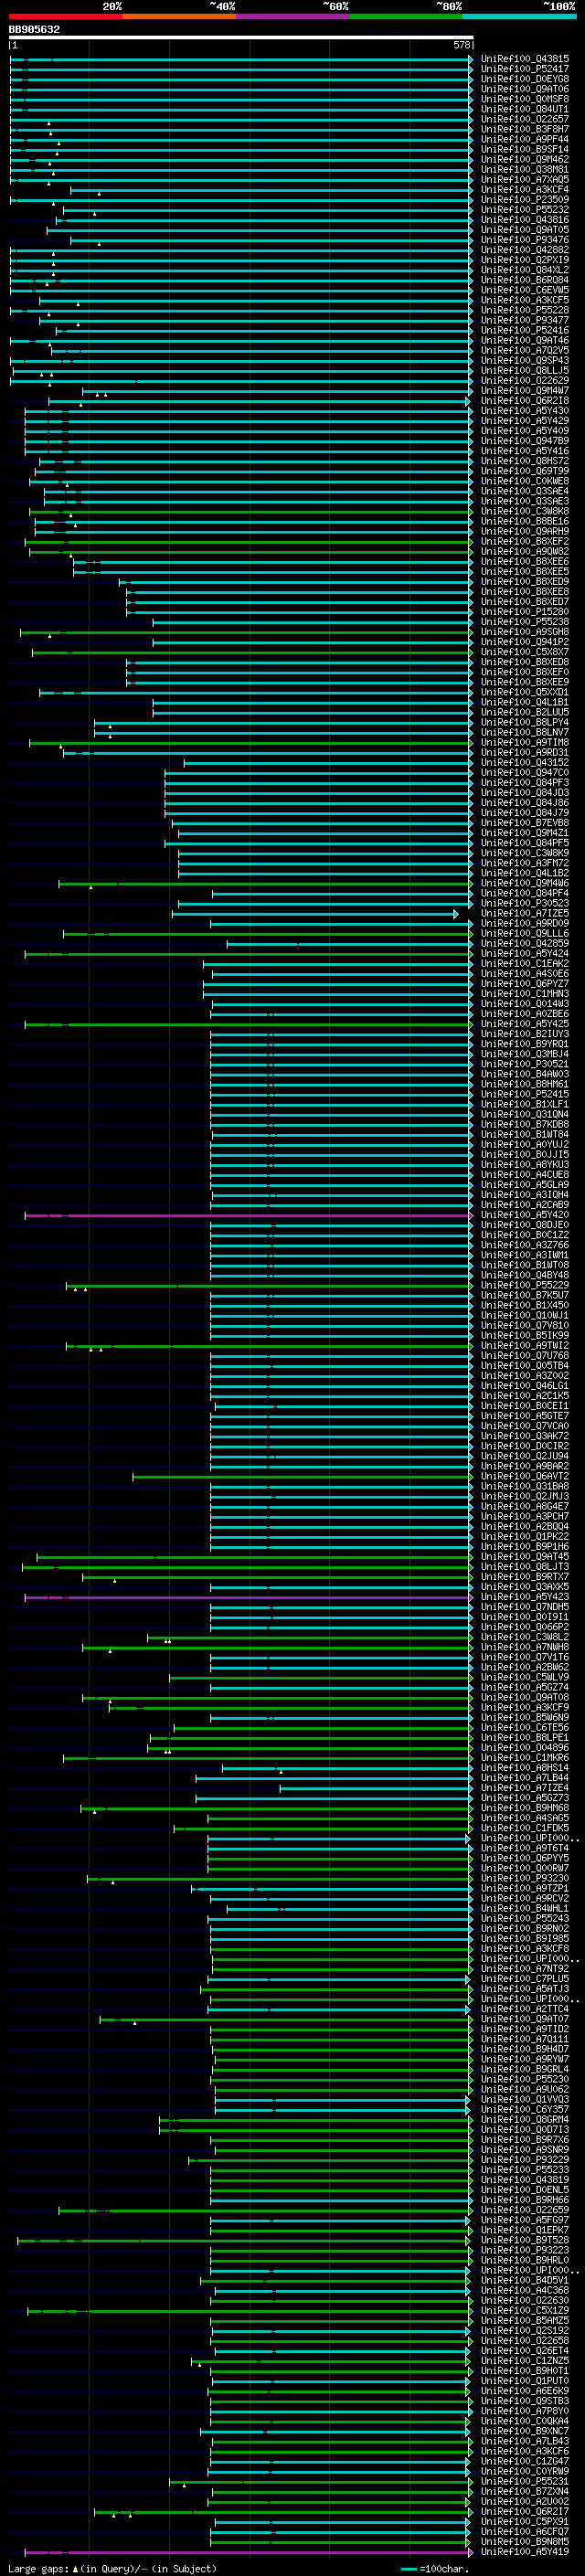Click the magenta alignment bar for UniRef100_A5Y420

[x=248, y=1215]
